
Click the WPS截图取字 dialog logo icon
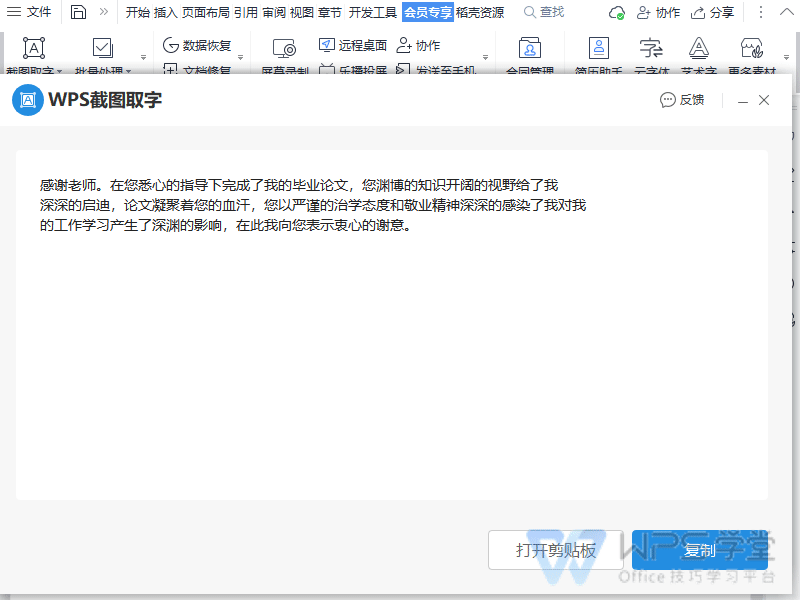28,100
